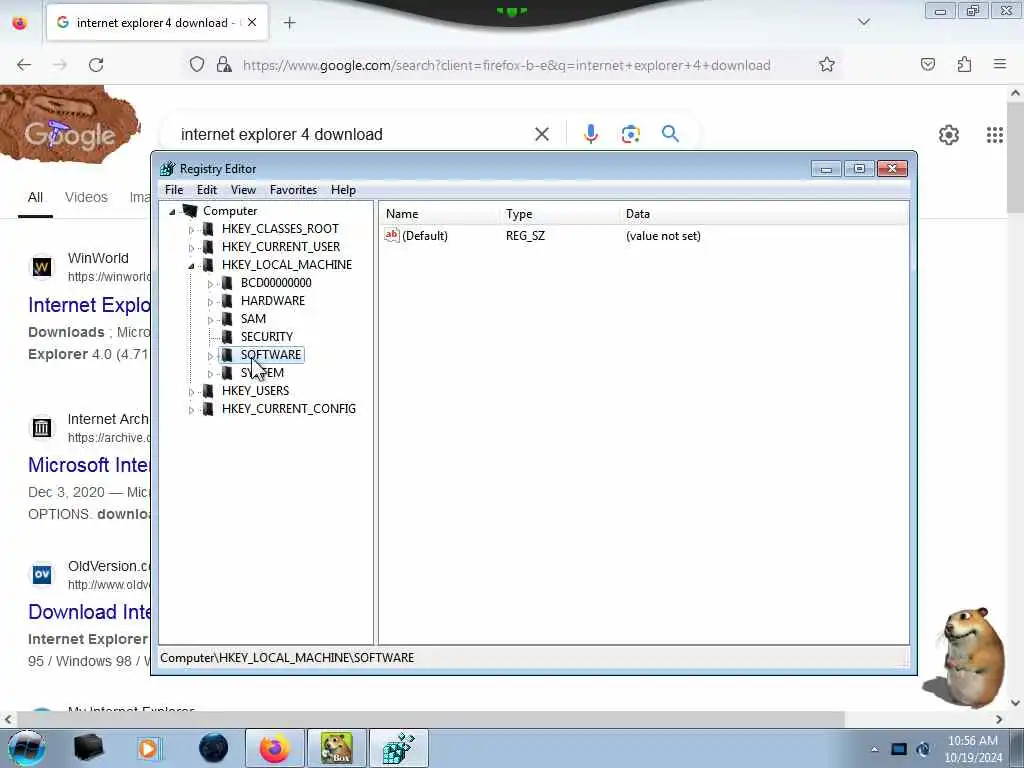
Task: Open Firefox from the taskbar
Action: (x=274, y=748)
